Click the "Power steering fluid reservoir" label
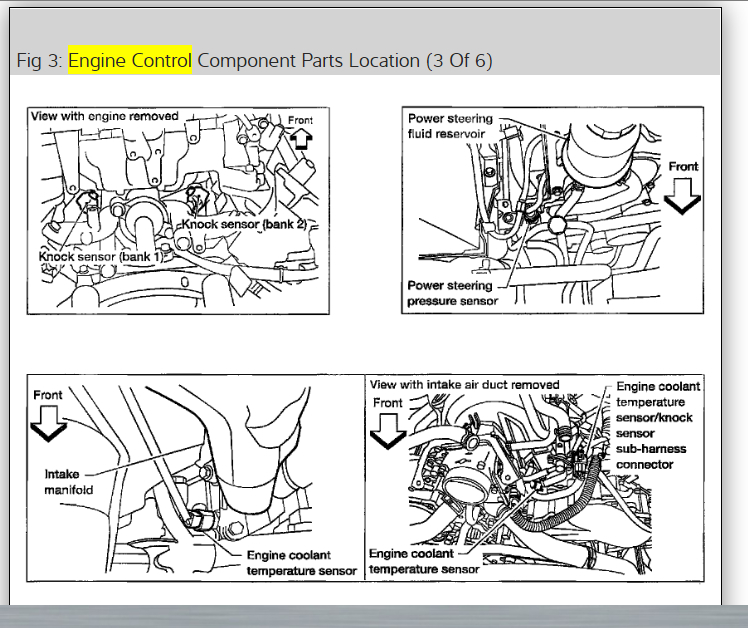Viewport: 748px width, 628px height. point(450,126)
